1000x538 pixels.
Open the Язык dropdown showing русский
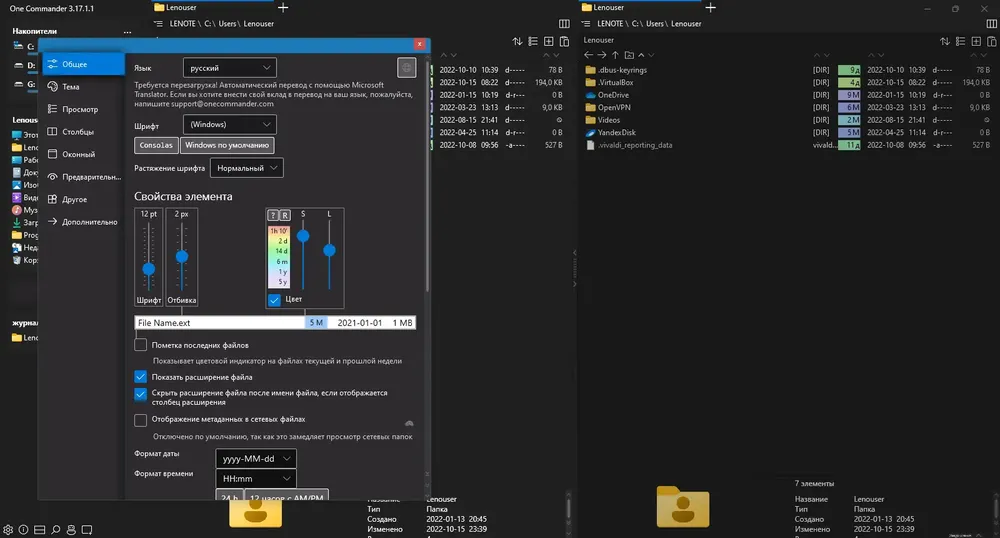[230, 68]
